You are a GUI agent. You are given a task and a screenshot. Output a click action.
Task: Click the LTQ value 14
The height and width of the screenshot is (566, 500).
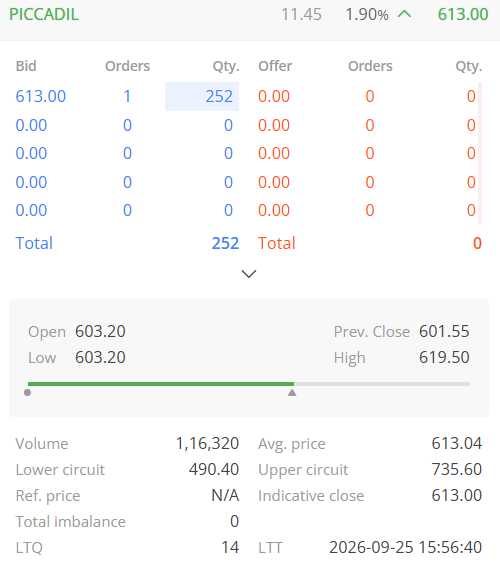(230, 547)
